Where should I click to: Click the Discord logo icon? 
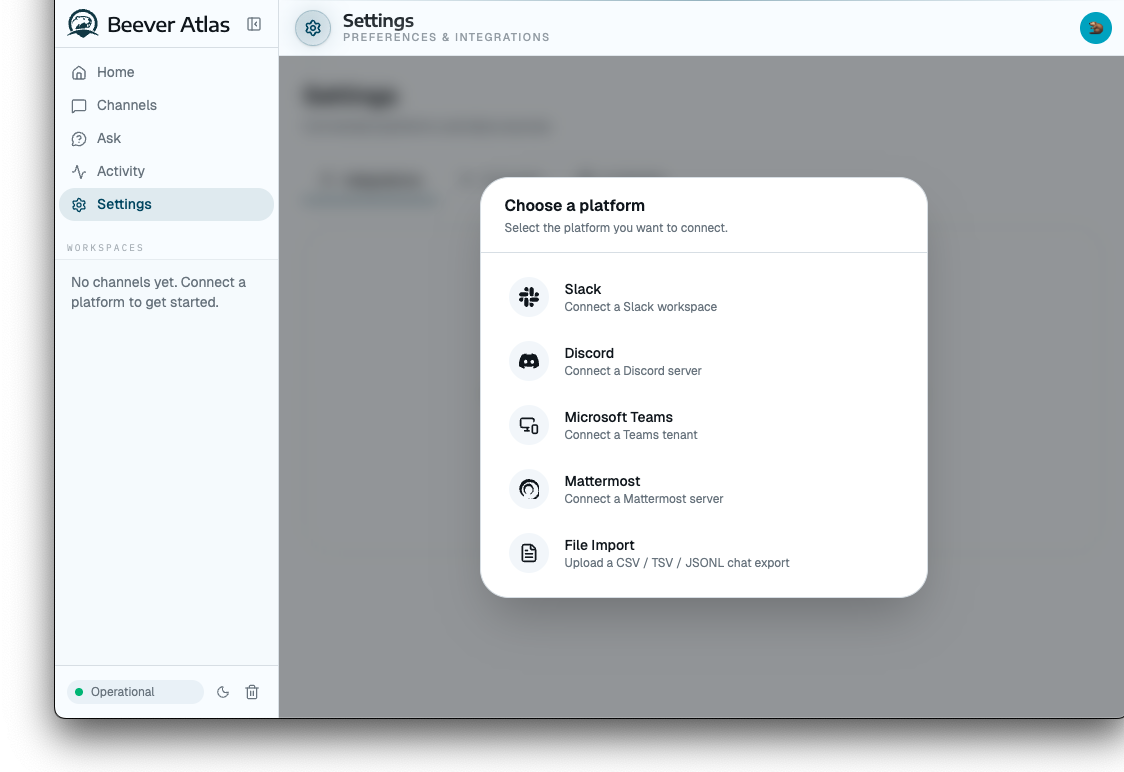[529, 361]
